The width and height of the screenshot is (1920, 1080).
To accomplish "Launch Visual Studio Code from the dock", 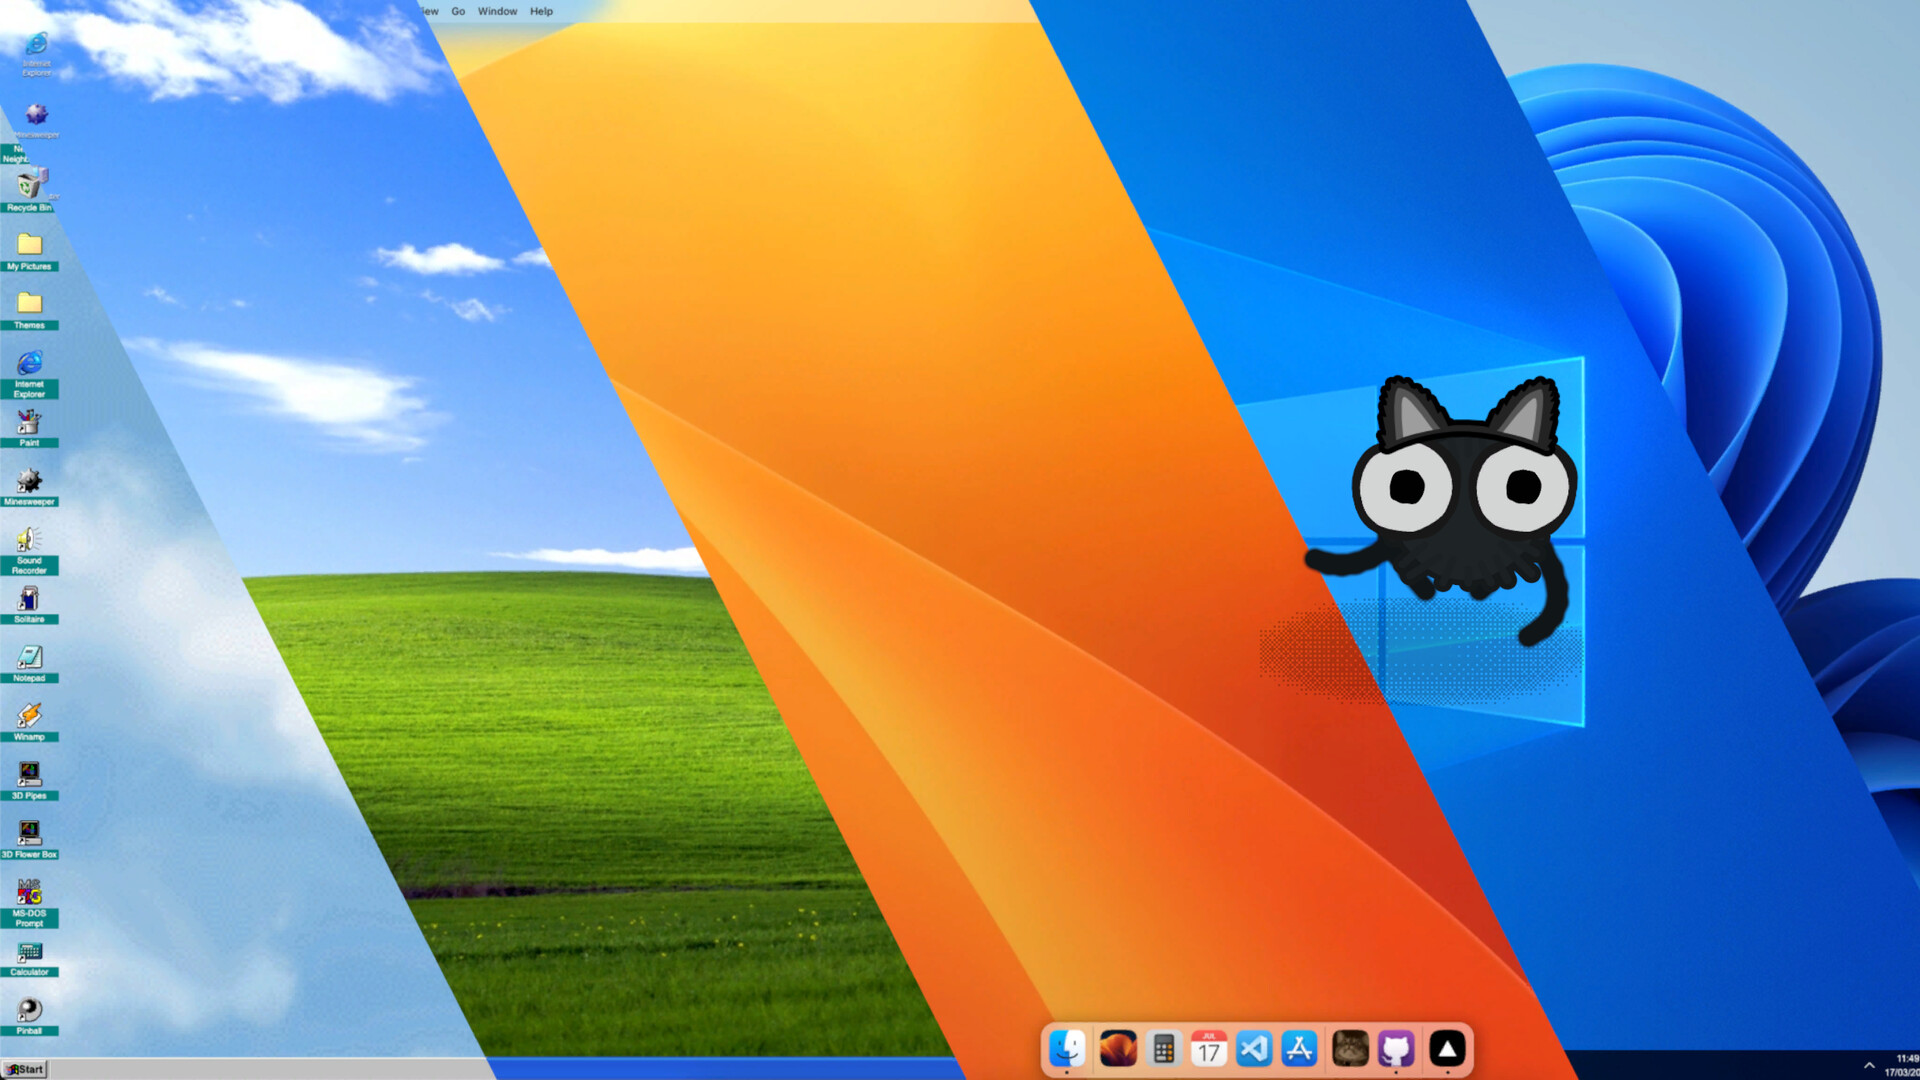I will [1254, 1049].
